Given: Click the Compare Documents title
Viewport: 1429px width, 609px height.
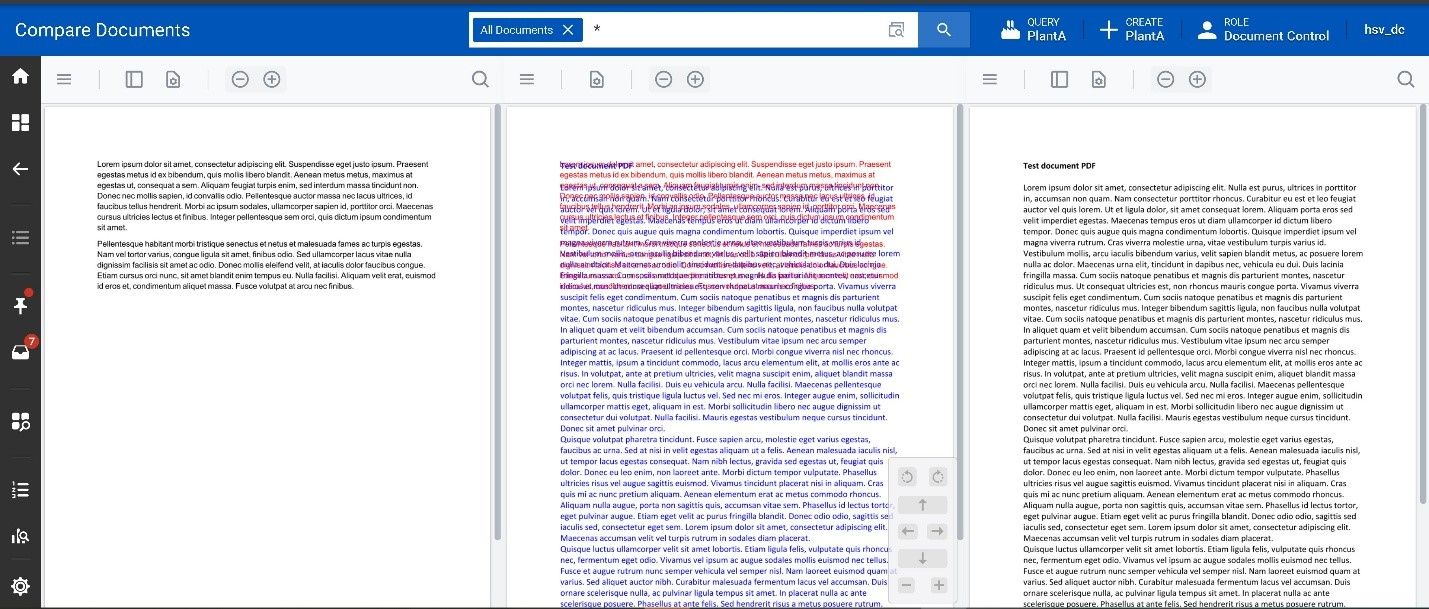Looking at the screenshot, I should (x=102, y=30).
